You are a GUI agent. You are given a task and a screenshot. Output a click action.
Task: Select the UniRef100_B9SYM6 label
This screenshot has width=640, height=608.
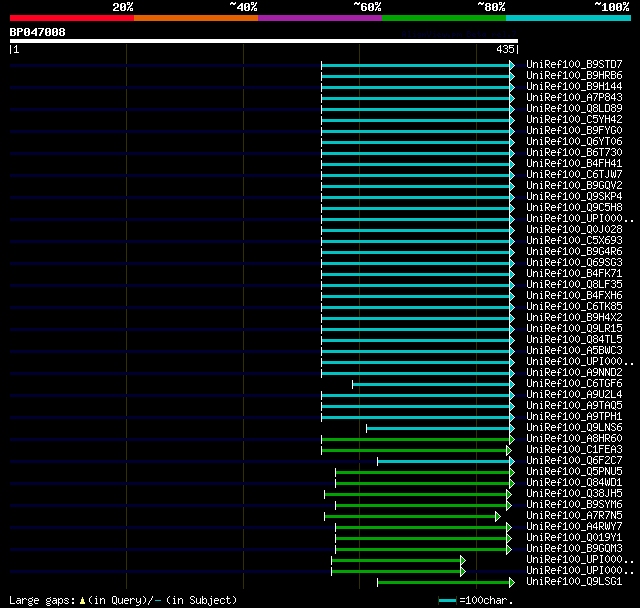(x=574, y=505)
